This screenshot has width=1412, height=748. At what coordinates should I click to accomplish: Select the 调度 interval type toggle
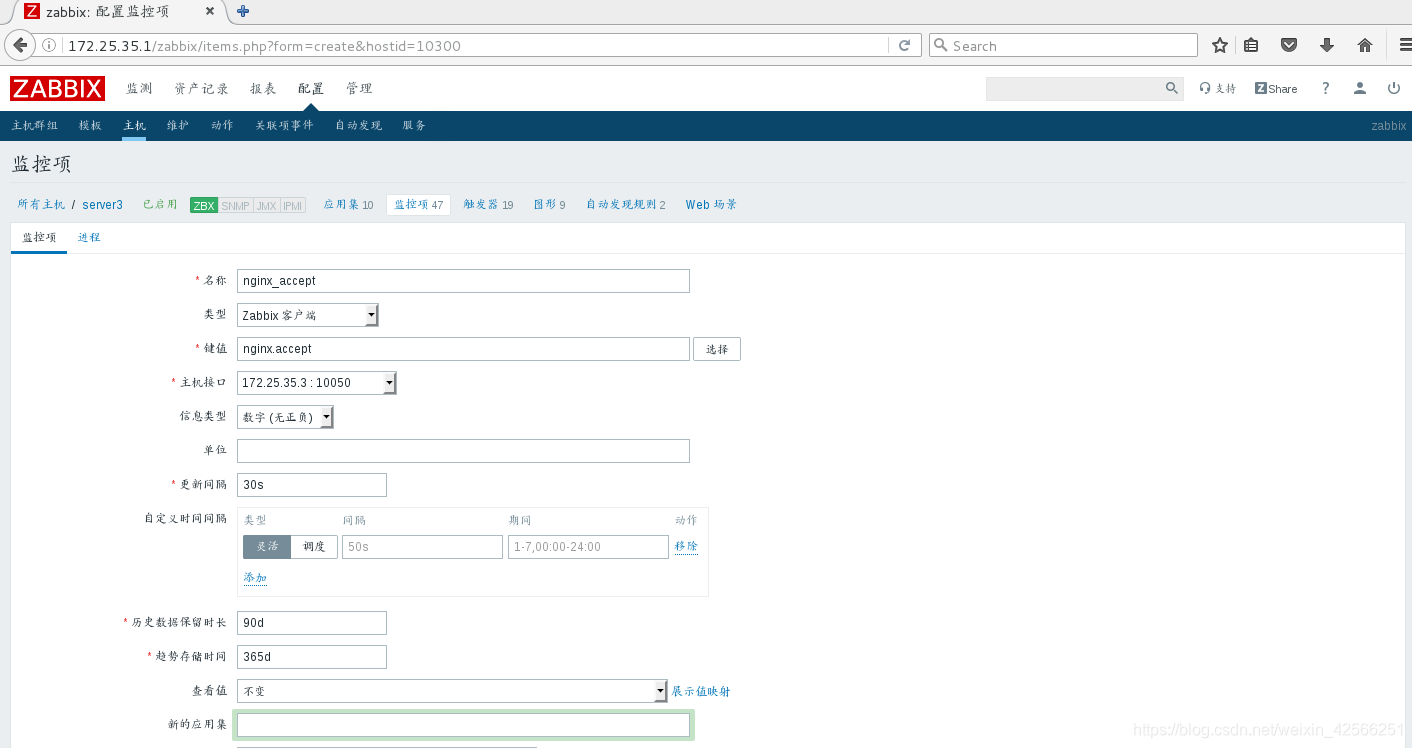[314, 547]
